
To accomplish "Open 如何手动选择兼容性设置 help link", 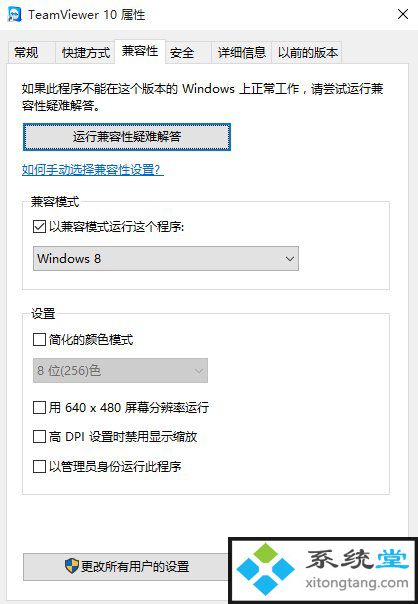I will [x=93, y=169].
